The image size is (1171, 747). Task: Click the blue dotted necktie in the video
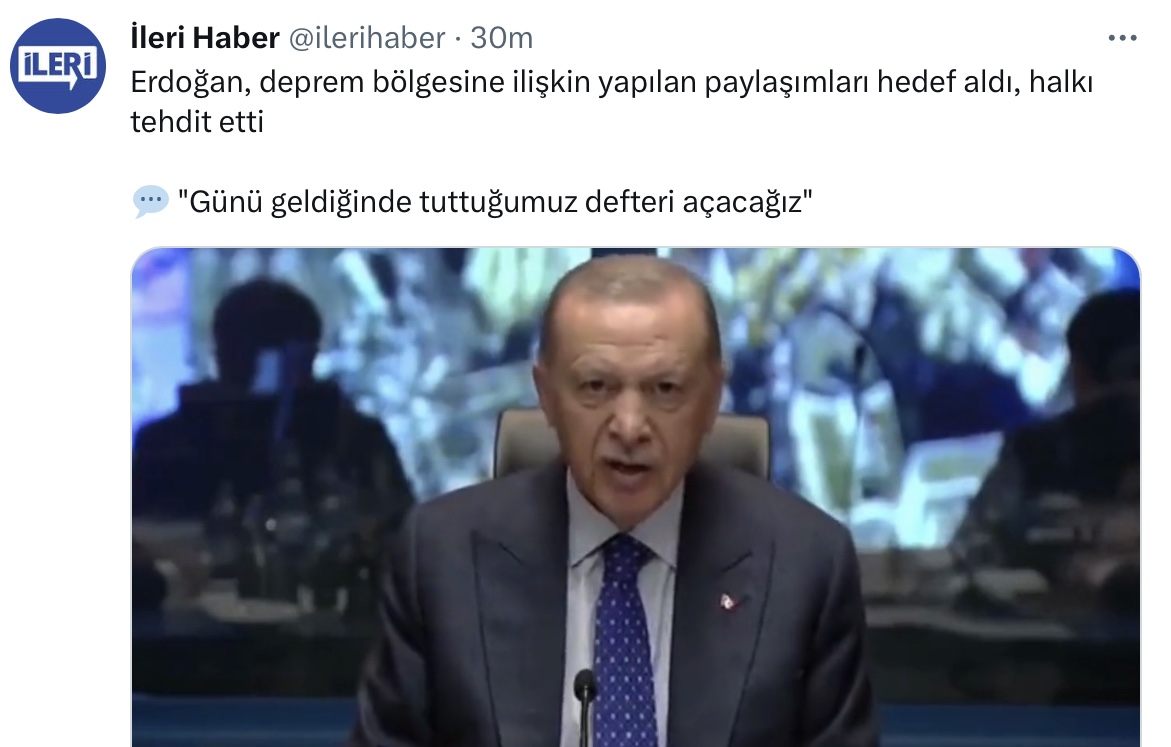(624, 640)
